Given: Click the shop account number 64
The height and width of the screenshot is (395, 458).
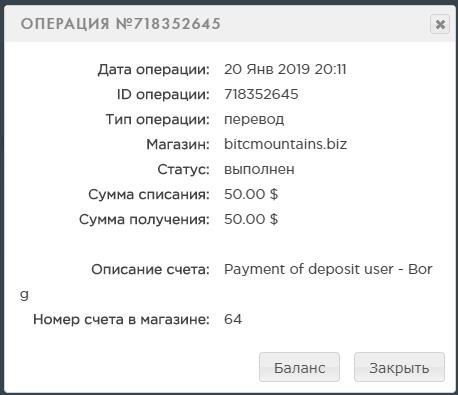Looking at the screenshot, I should click(233, 319).
